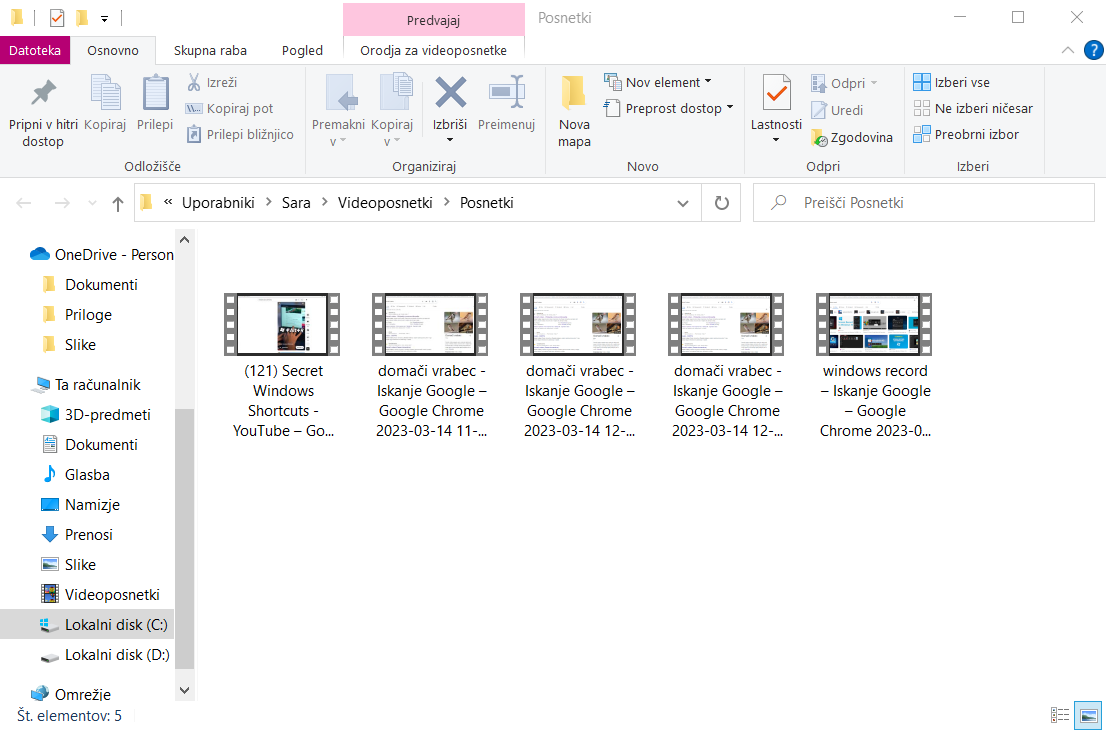
Task: Open Priloge folder under OneDrive
Action: [77, 315]
